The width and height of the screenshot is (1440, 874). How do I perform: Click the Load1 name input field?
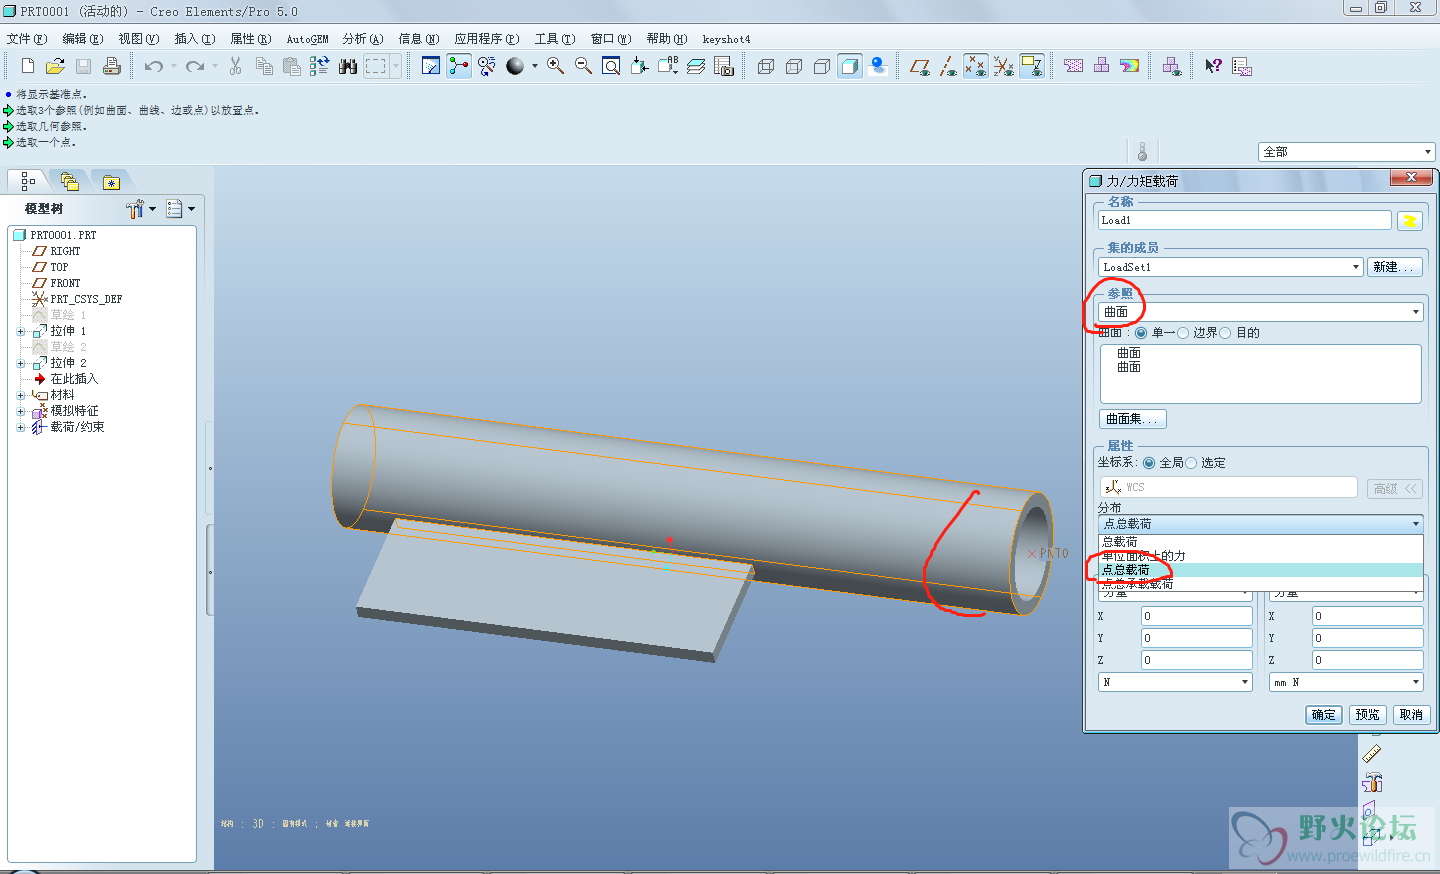point(1243,220)
